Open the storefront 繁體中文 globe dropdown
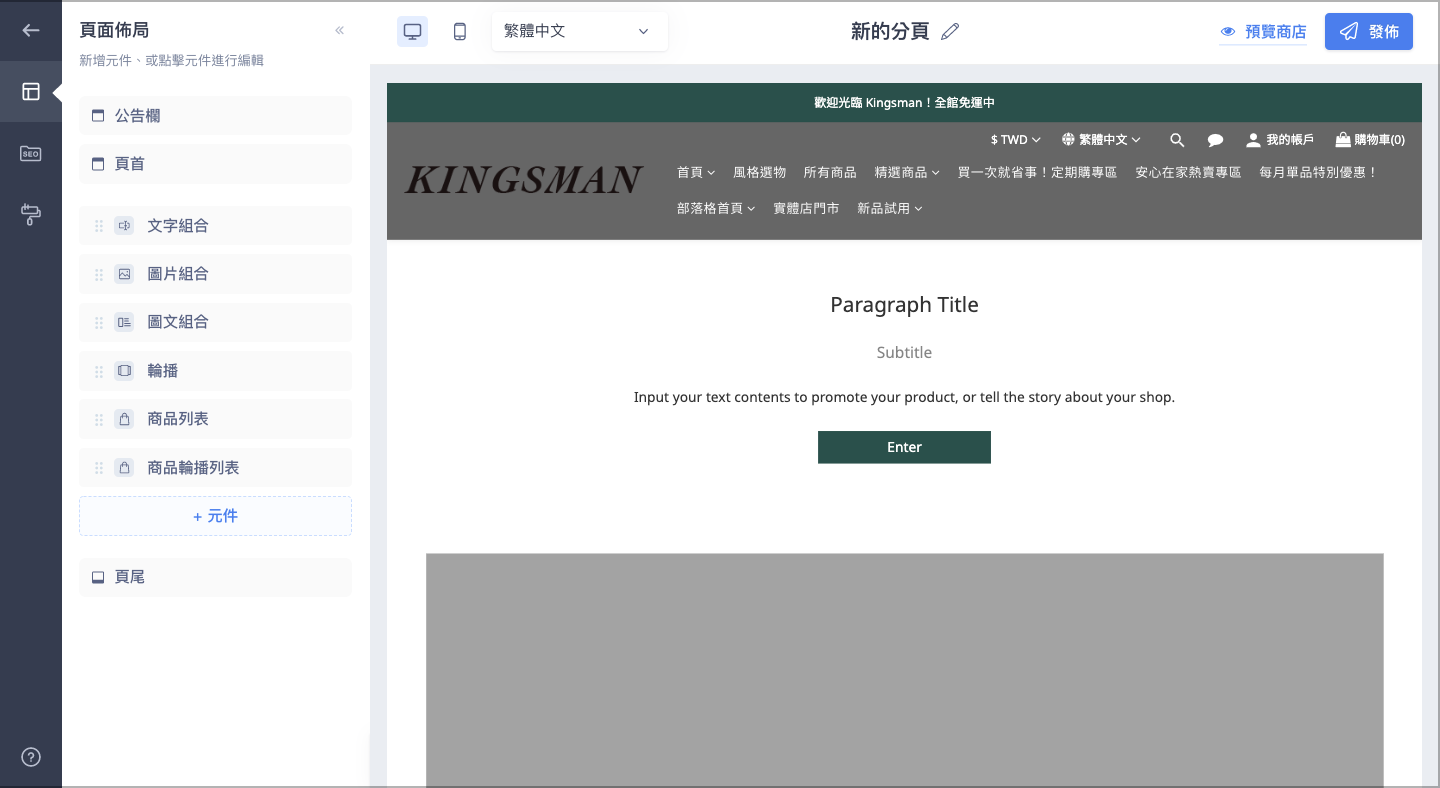The height and width of the screenshot is (788, 1440). (x=1101, y=140)
